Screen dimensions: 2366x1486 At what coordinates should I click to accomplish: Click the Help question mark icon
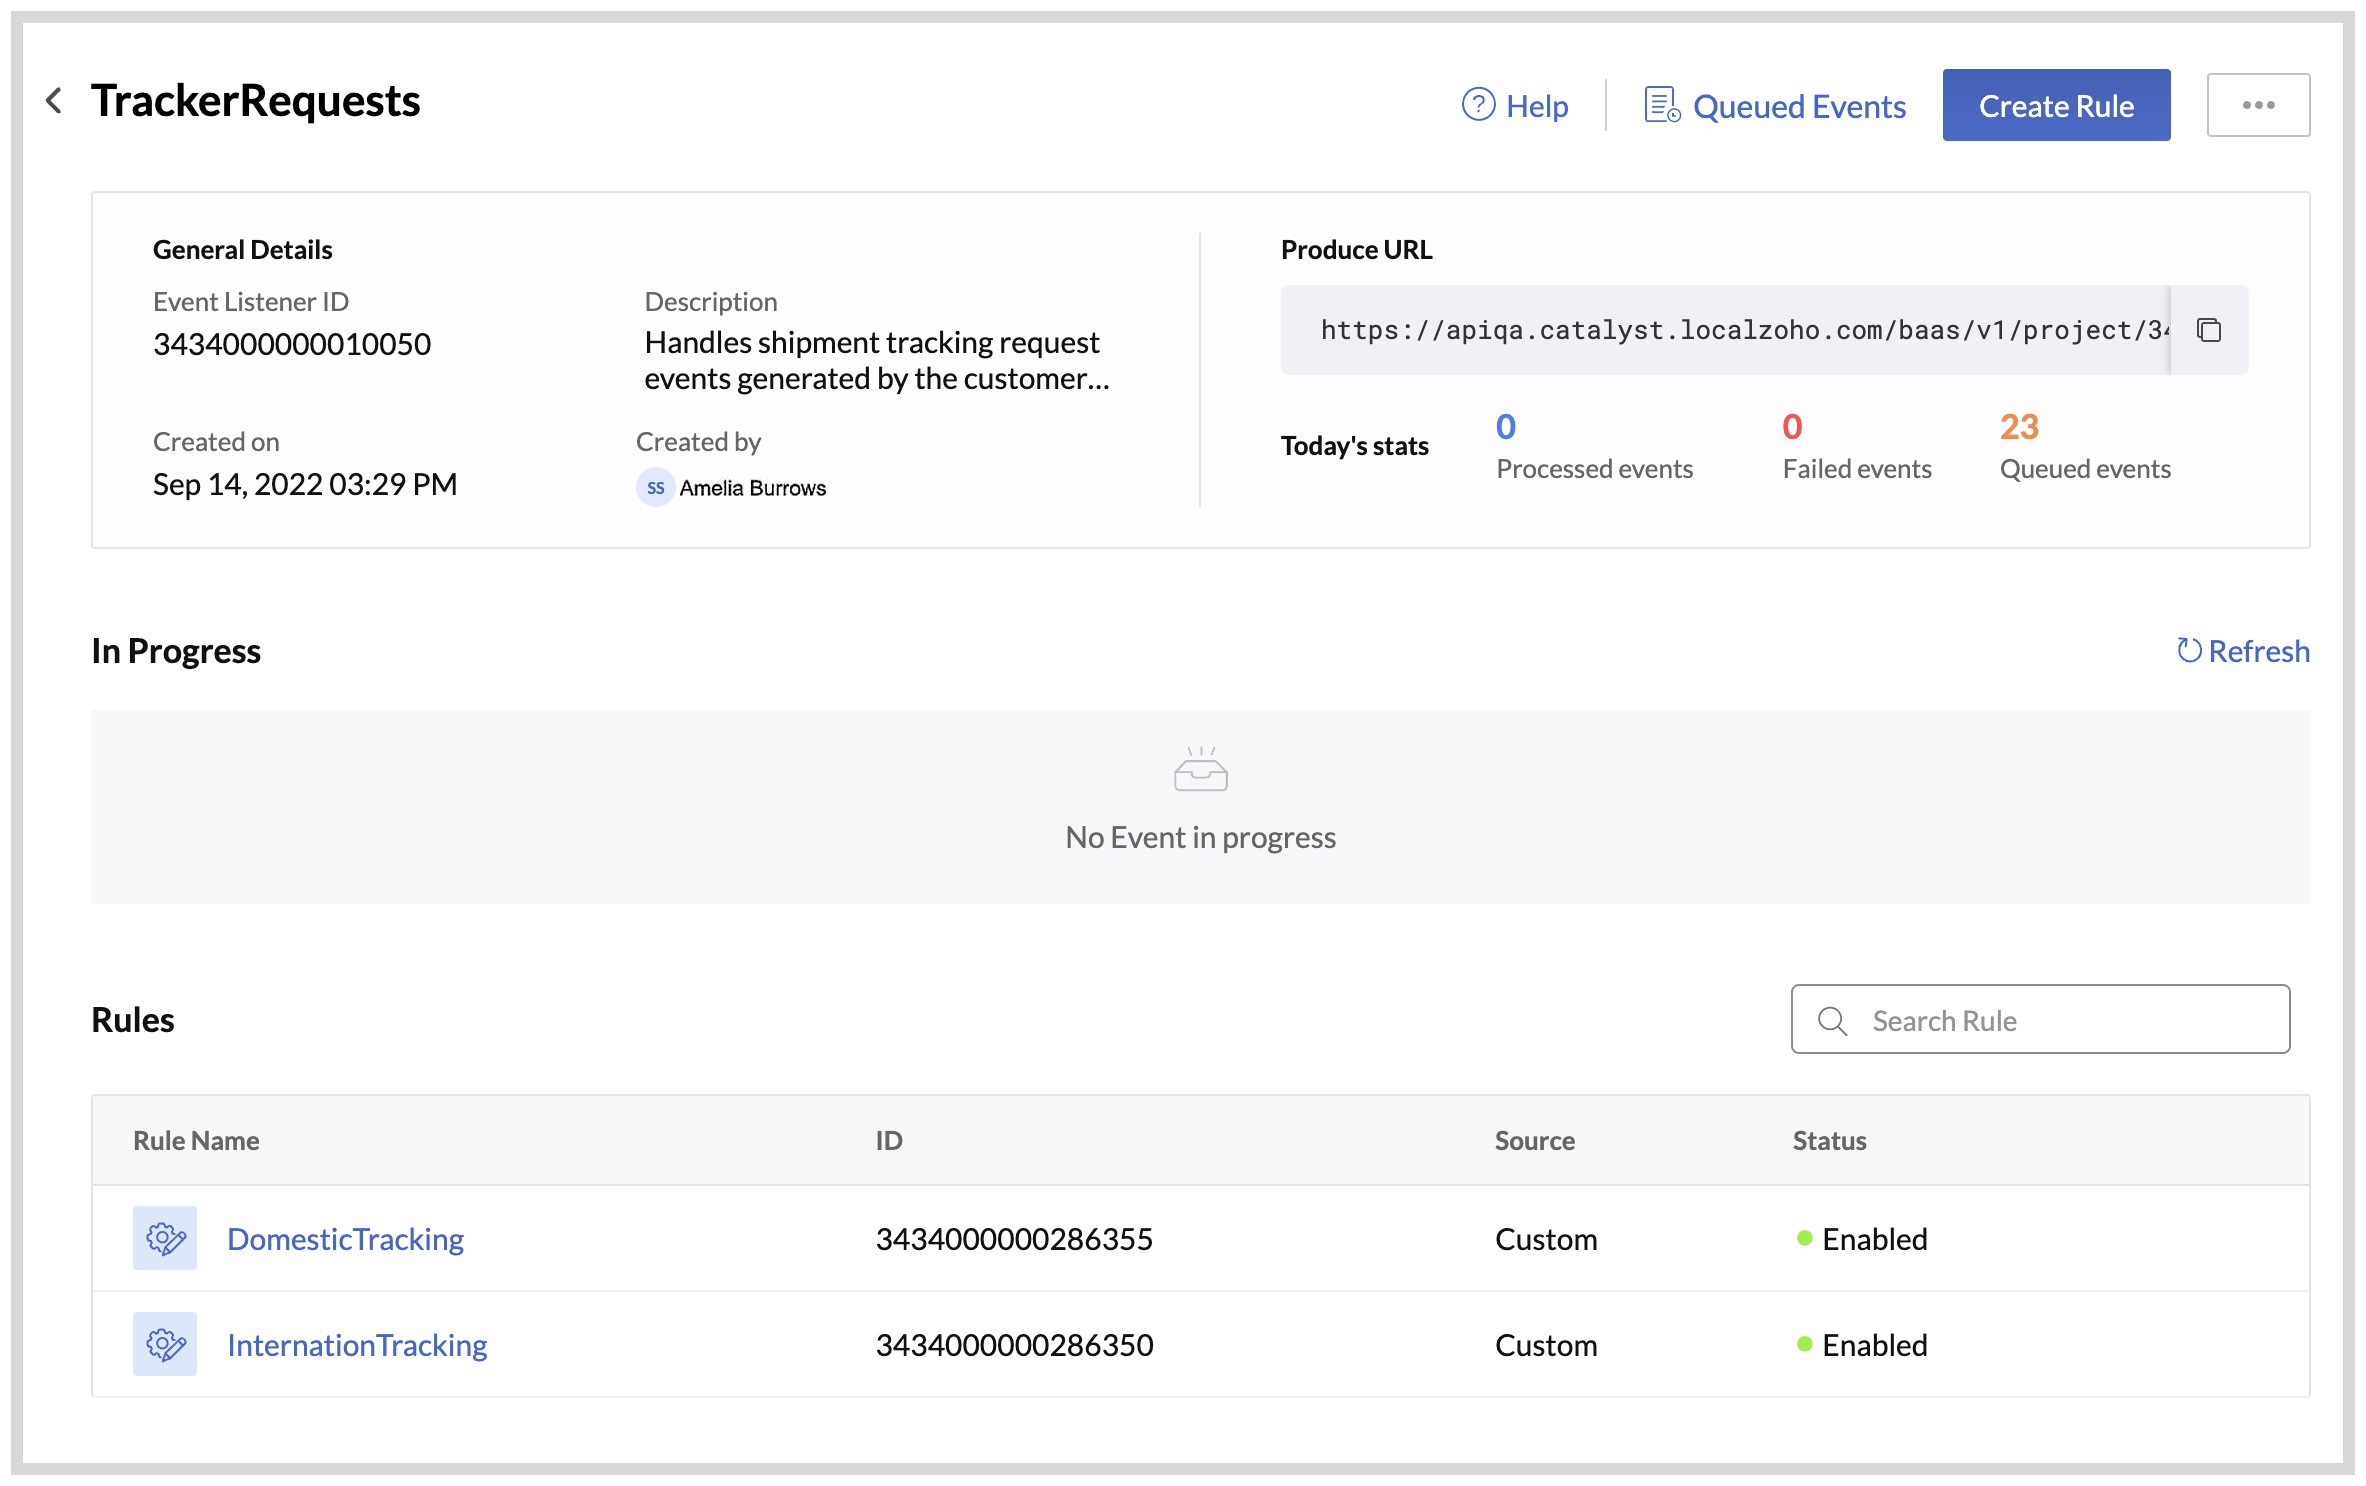(x=1479, y=105)
